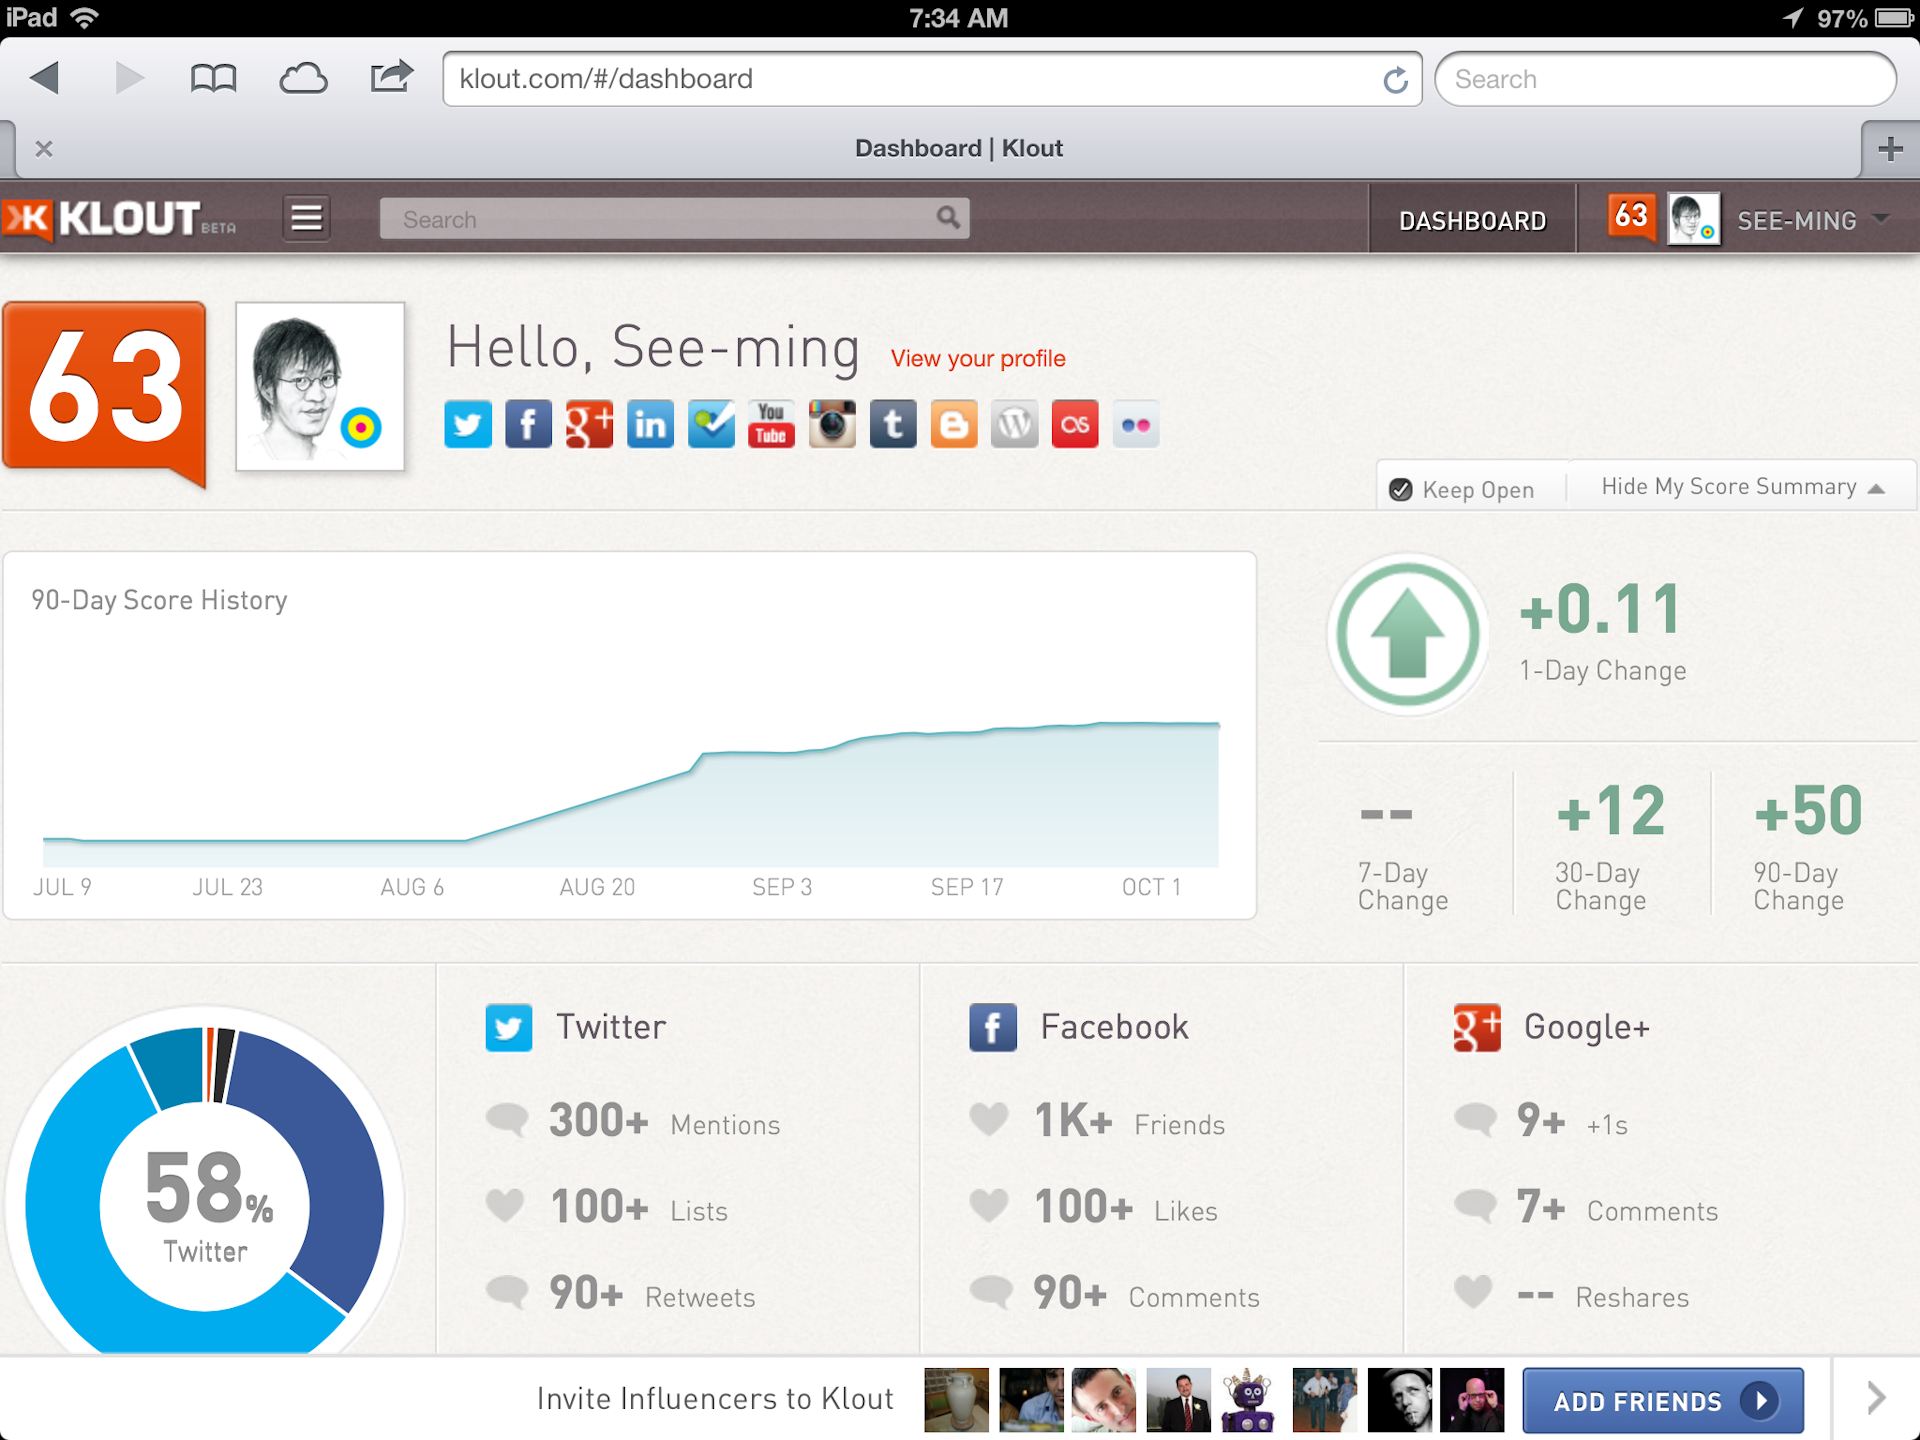Open the Flickr network icon
This screenshot has height=1440, width=1920.
pyautogui.click(x=1135, y=424)
